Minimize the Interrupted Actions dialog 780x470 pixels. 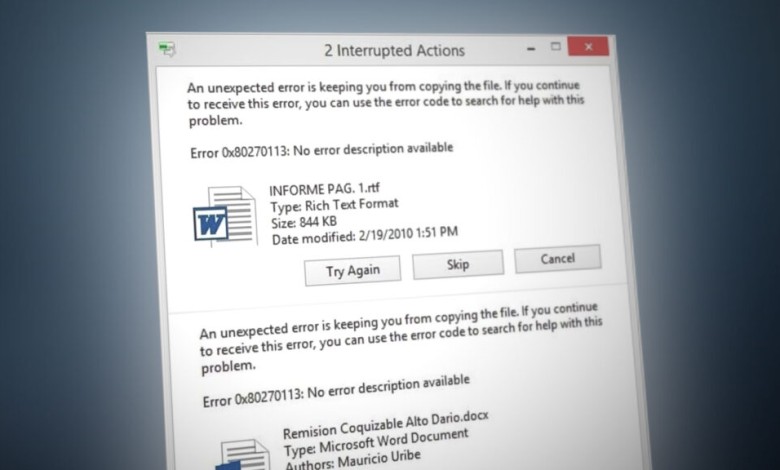point(531,49)
